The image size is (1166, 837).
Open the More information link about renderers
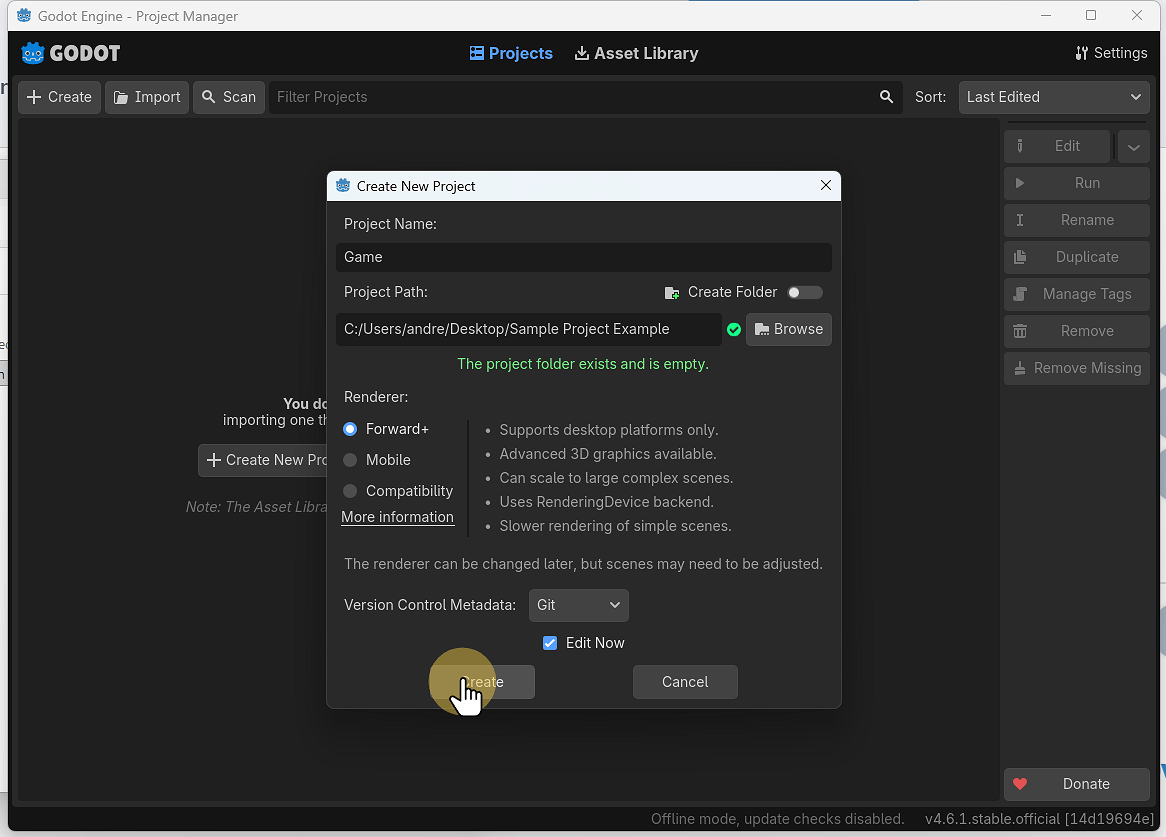[x=398, y=517]
